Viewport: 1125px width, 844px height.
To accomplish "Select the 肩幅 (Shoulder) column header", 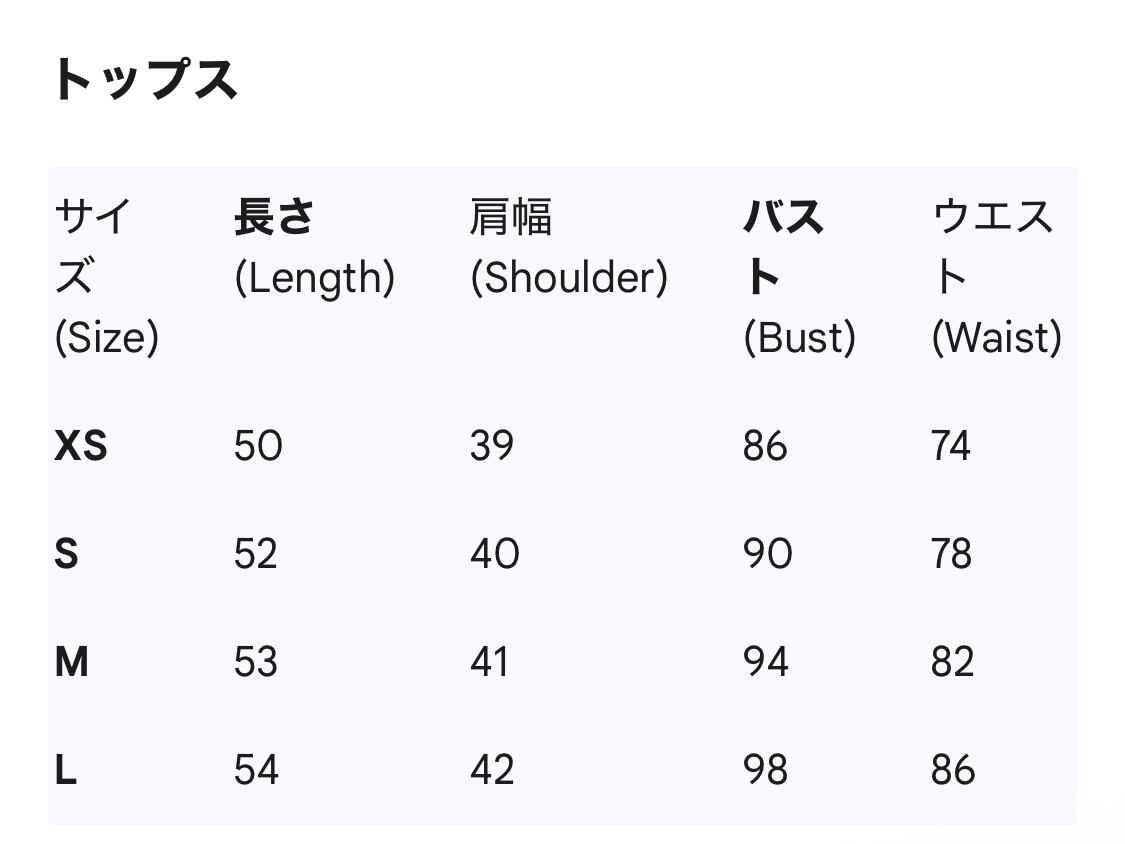I will tap(568, 247).
